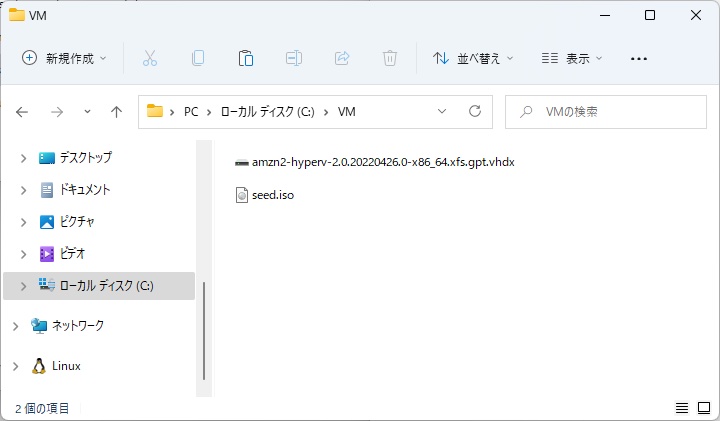This screenshot has width=720, height=421.
Task: Switch to details view layout icon
Action: pos(682,408)
